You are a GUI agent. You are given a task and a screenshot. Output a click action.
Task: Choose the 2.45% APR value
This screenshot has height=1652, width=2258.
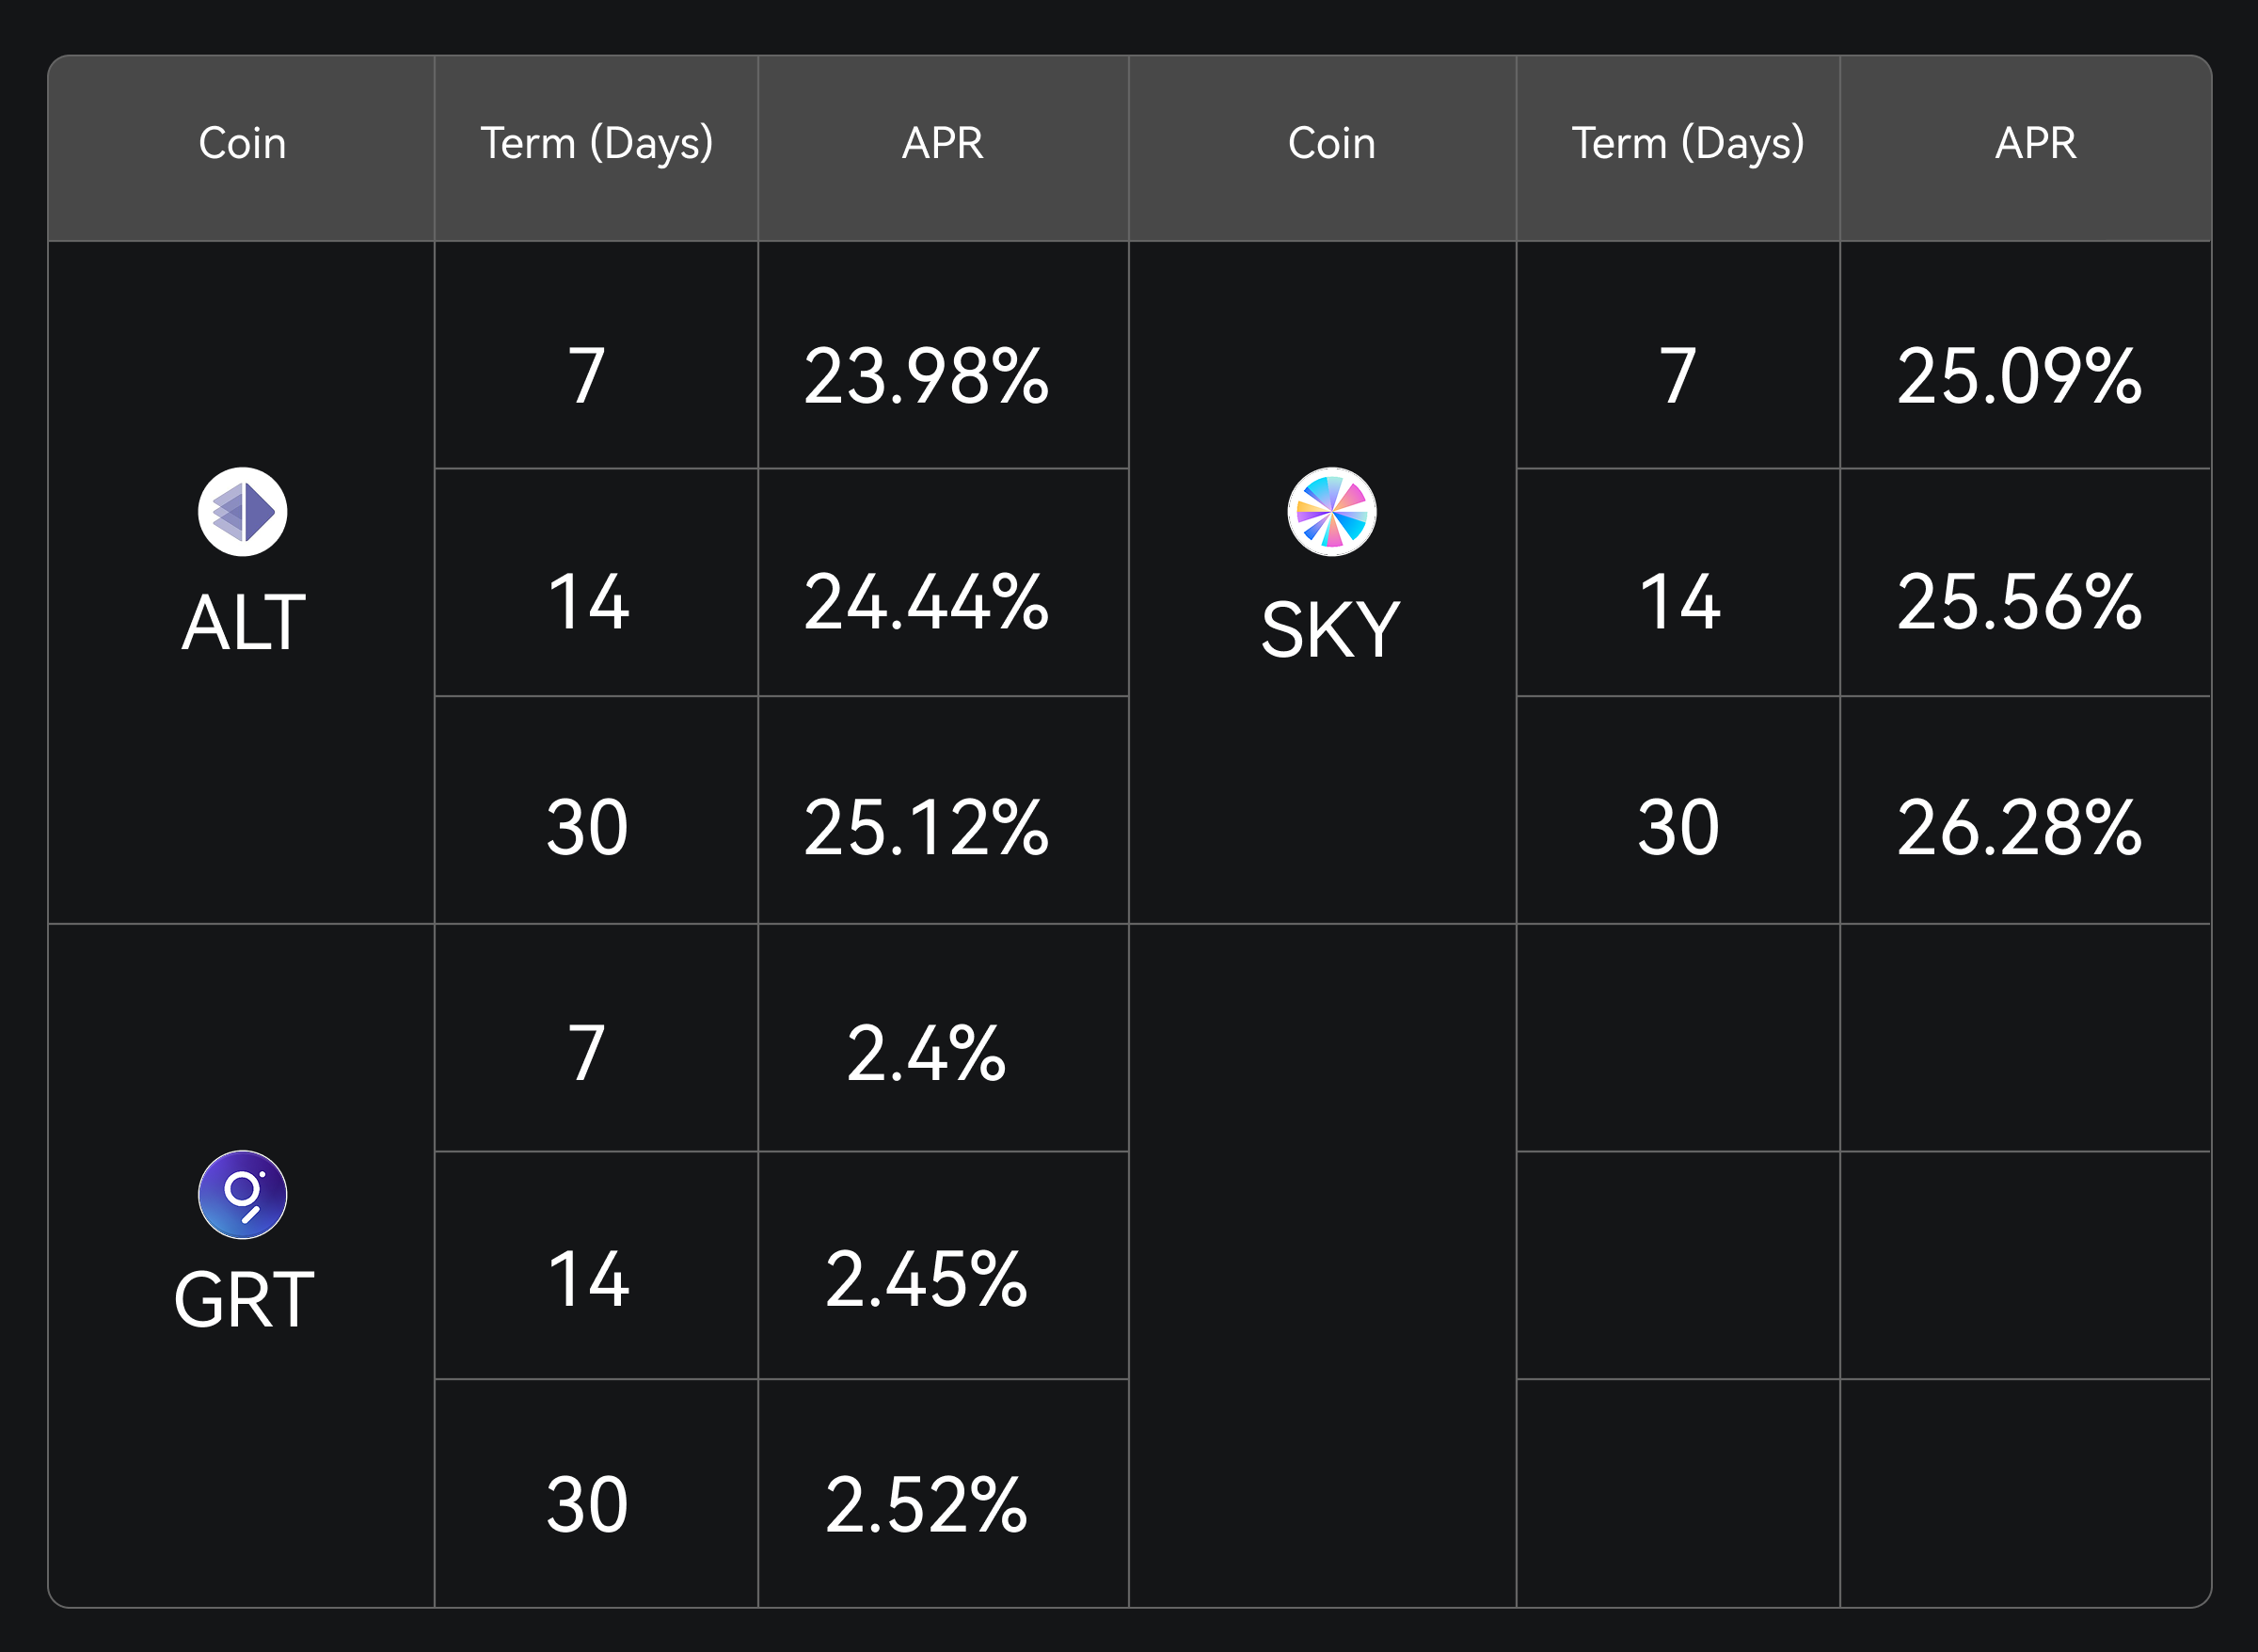[x=926, y=1279]
